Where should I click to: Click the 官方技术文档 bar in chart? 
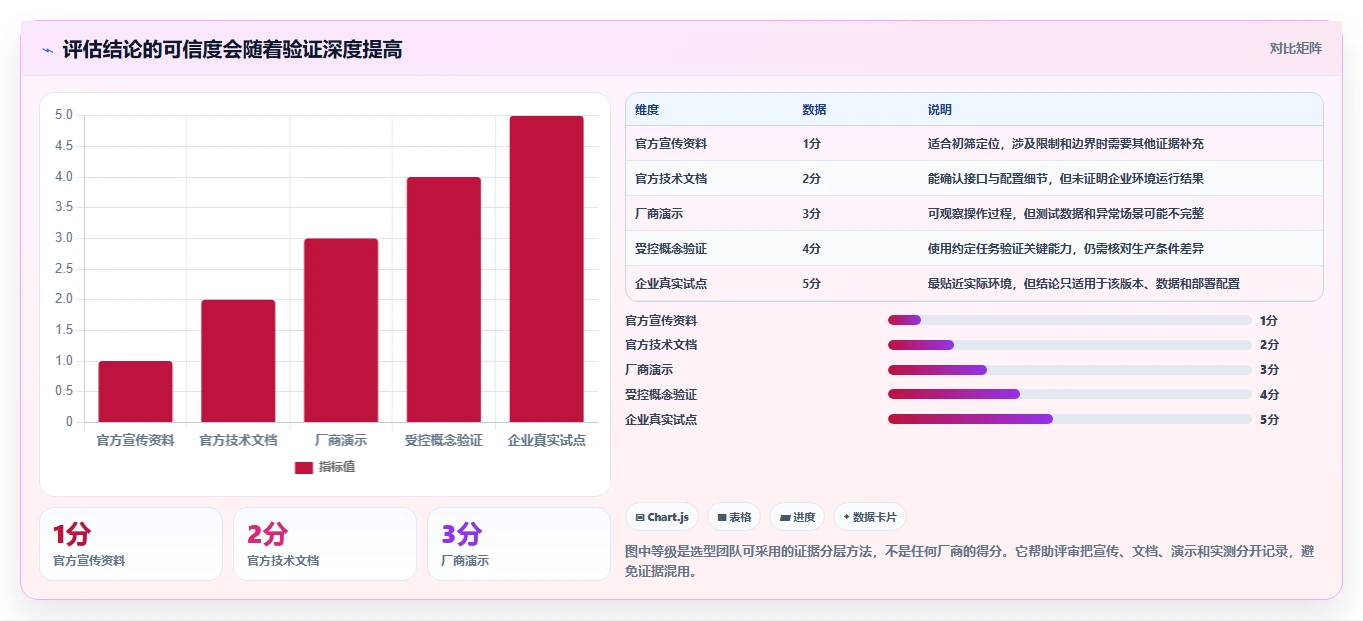click(238, 361)
